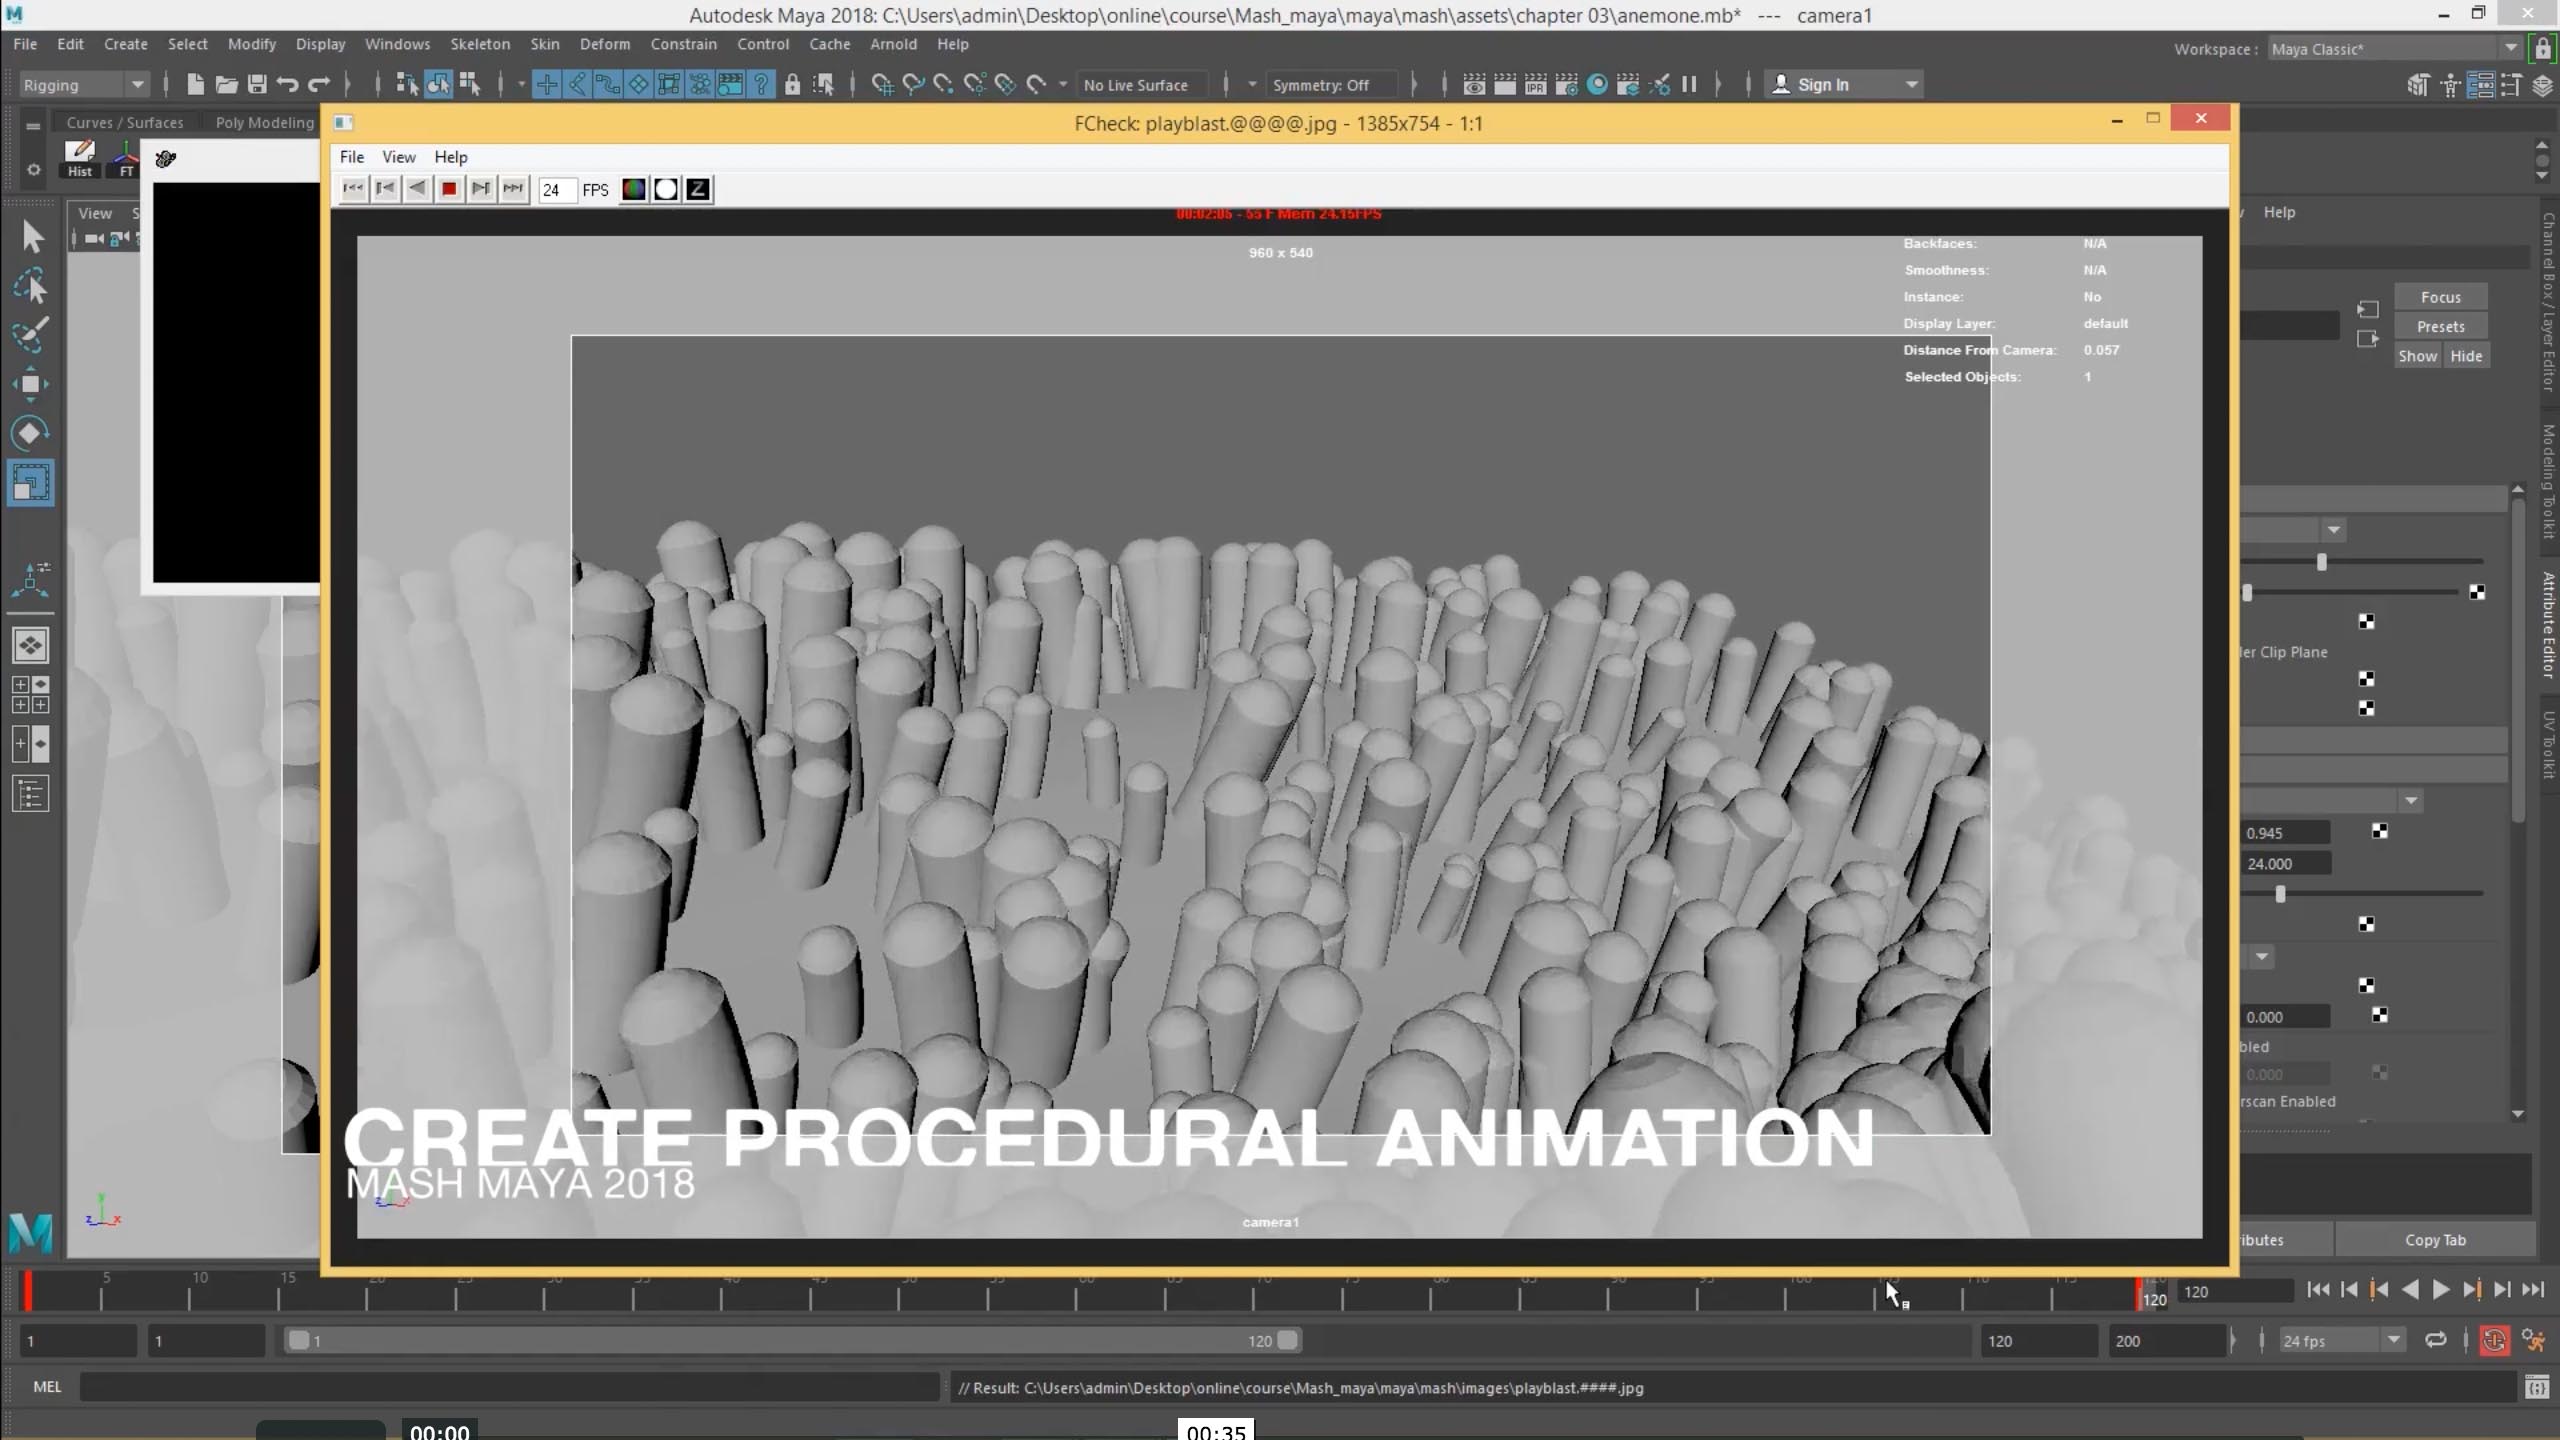
Task: Open the Shelf menu hamburger icon
Action: coord(33,126)
